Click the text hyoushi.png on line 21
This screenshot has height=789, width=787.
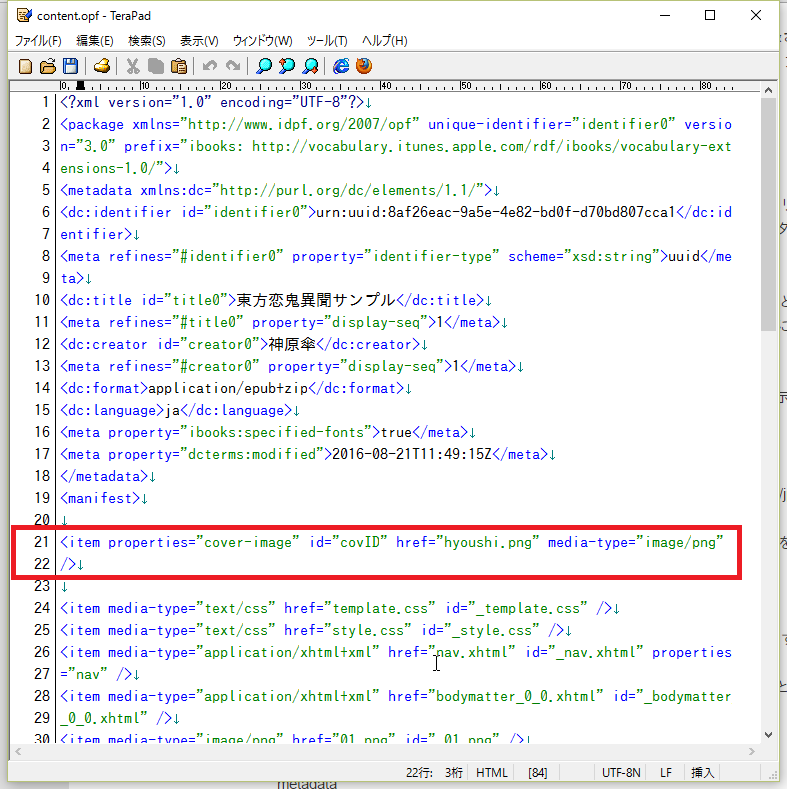tap(487, 542)
